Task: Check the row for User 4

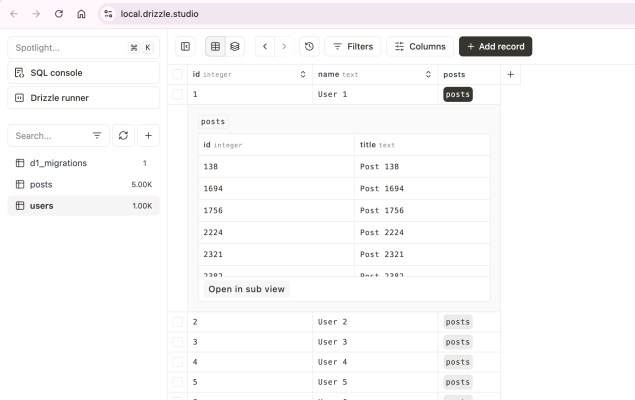Action: (x=177, y=362)
